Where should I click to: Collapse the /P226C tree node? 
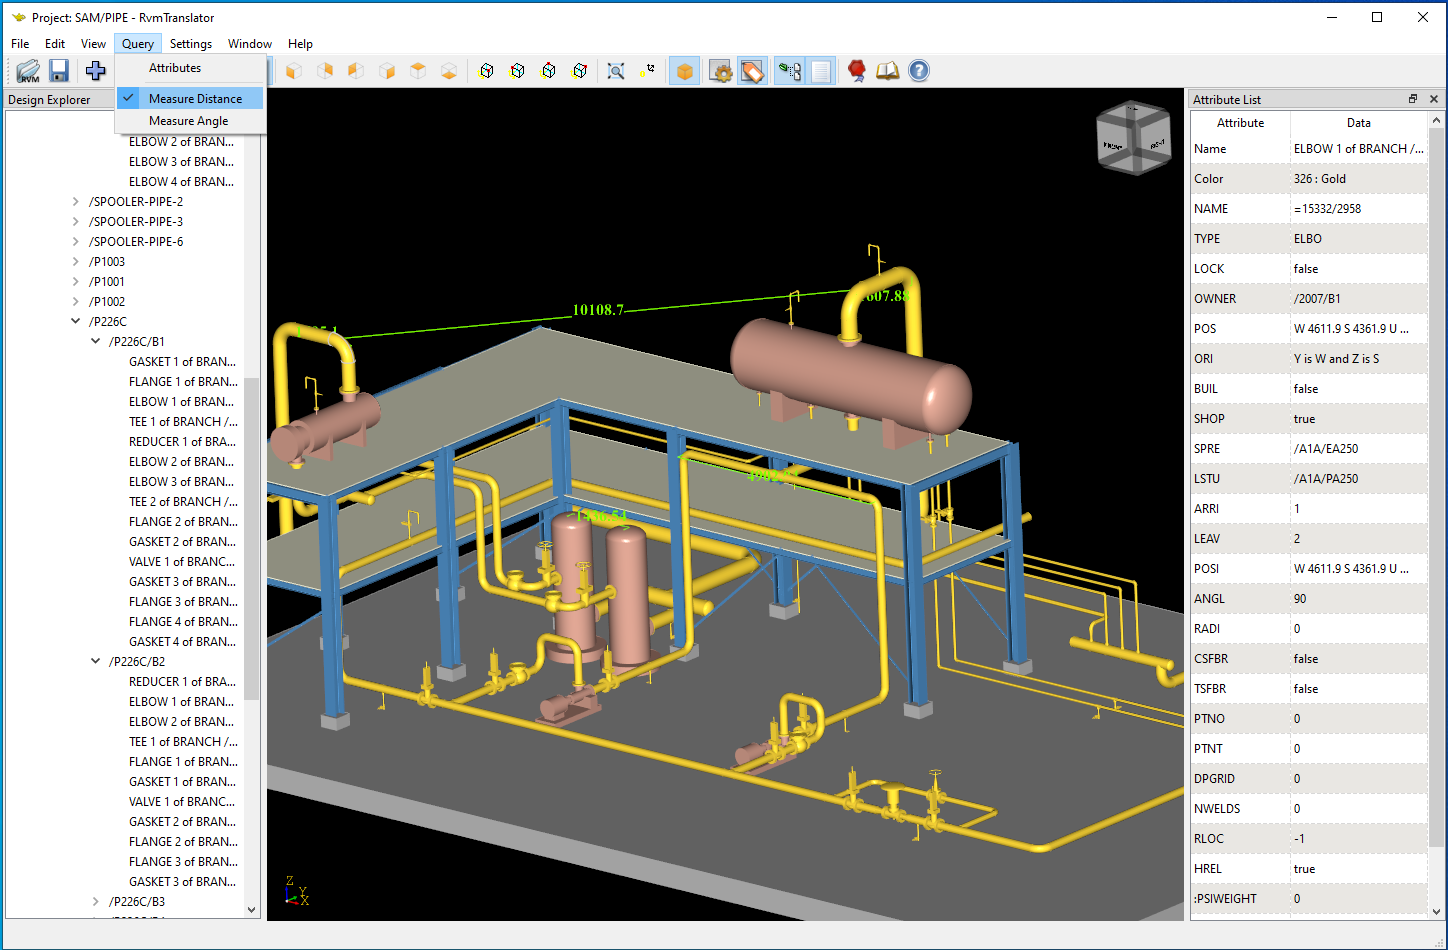(76, 322)
